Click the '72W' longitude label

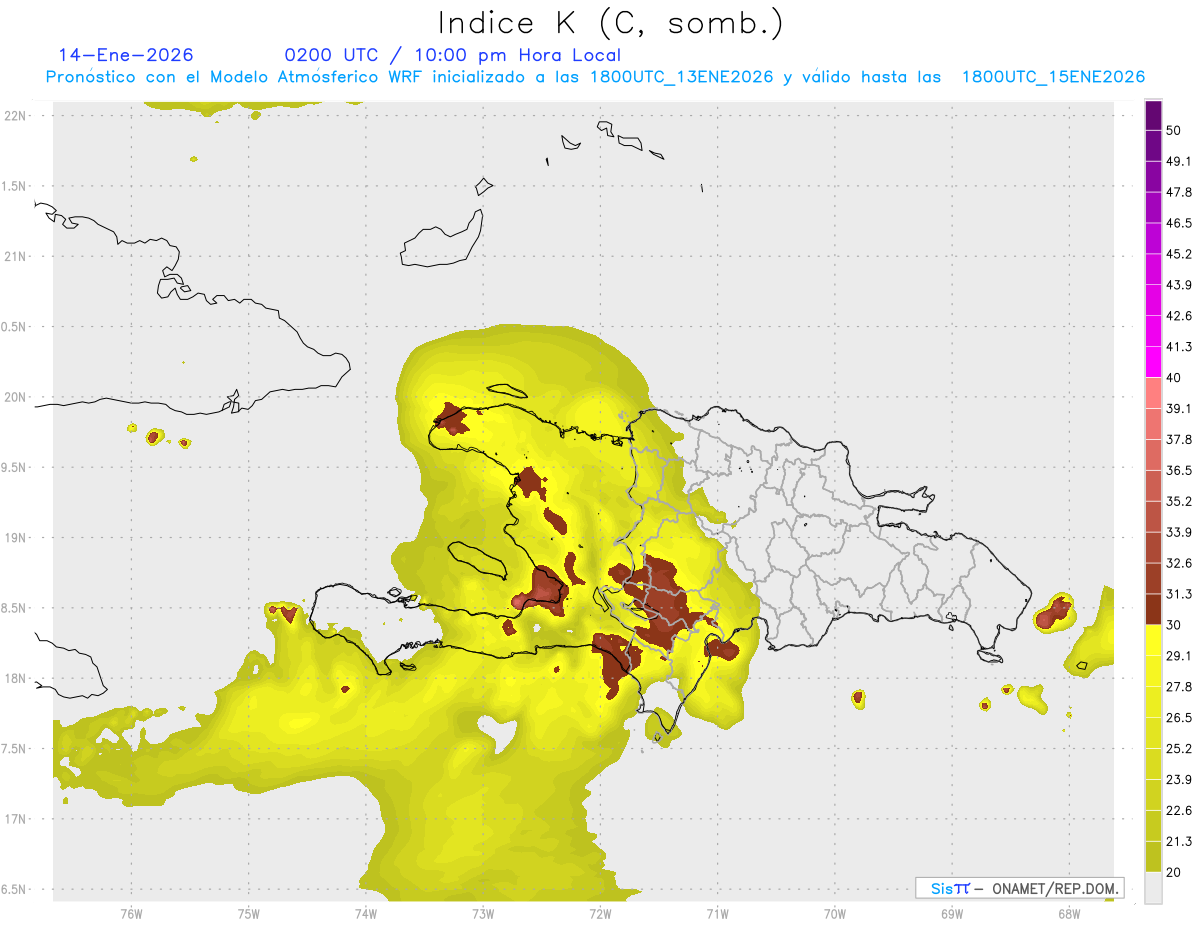pos(600,913)
